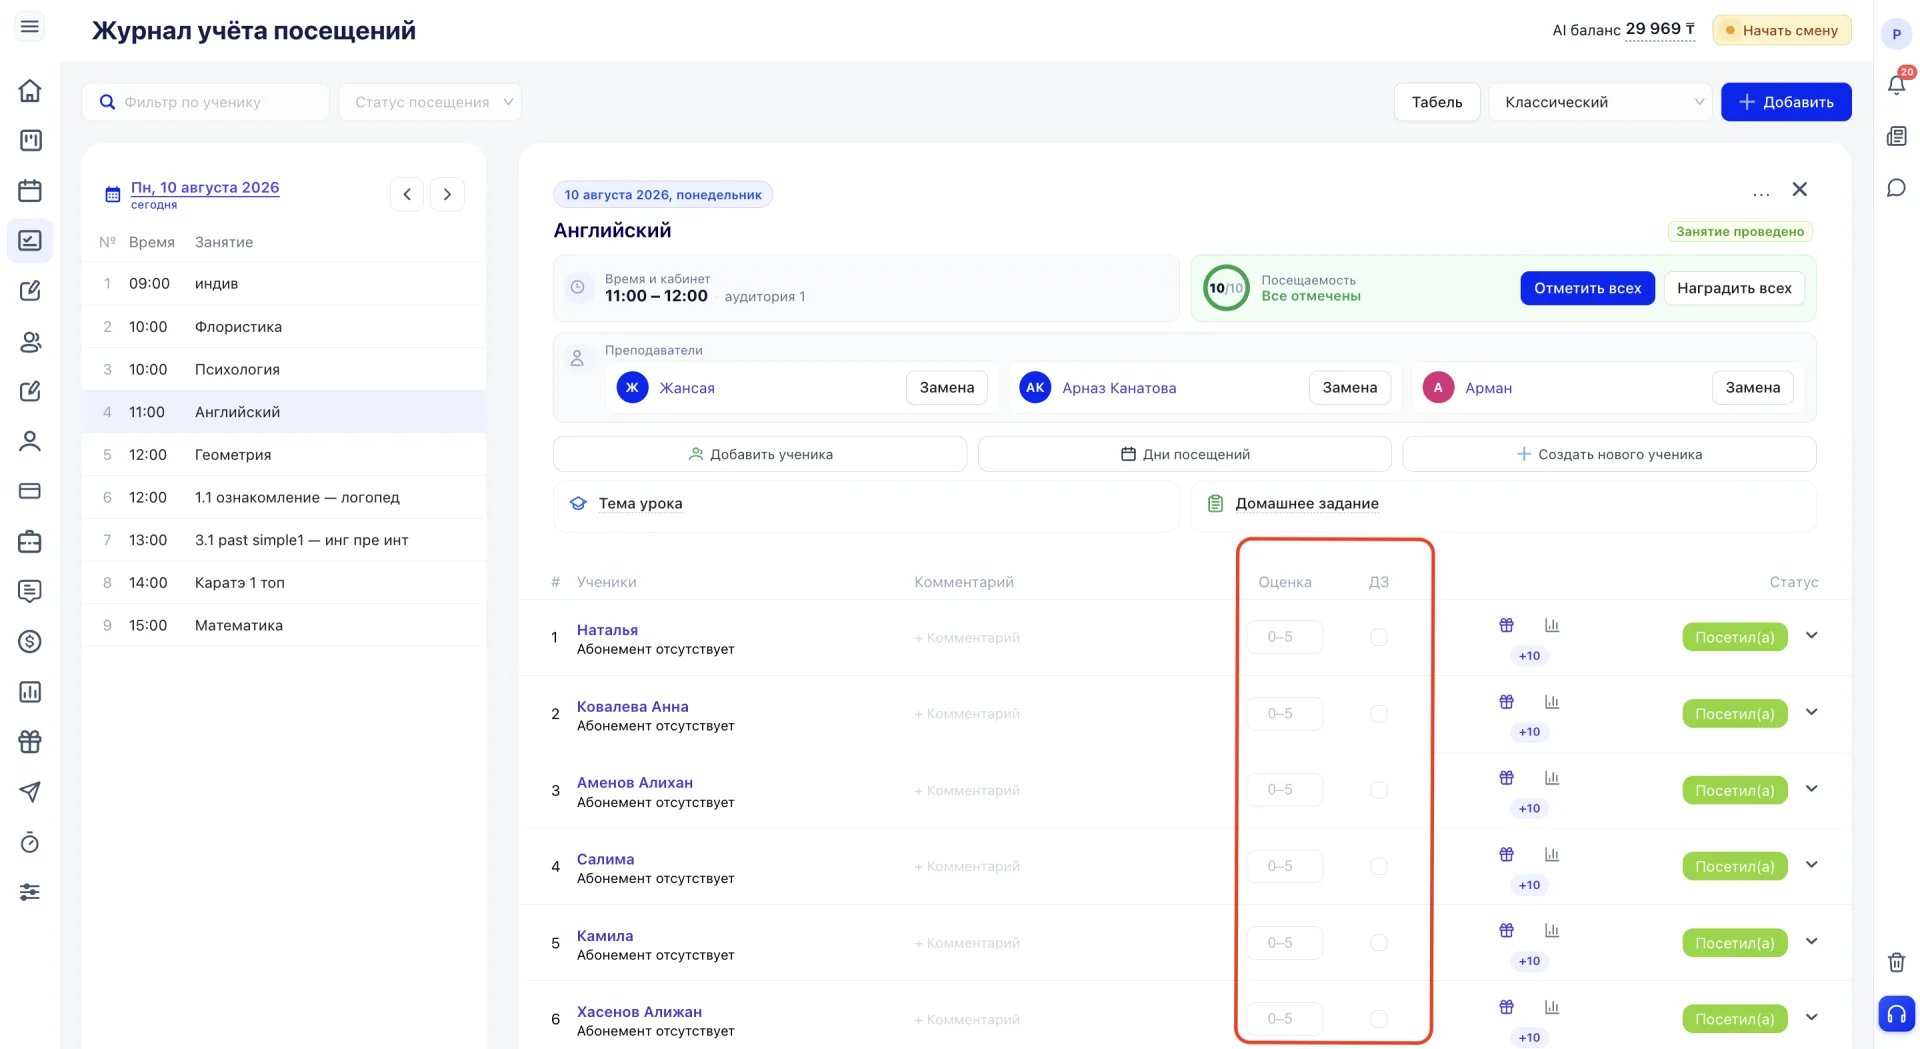Open Дни посещений

coord(1185,454)
